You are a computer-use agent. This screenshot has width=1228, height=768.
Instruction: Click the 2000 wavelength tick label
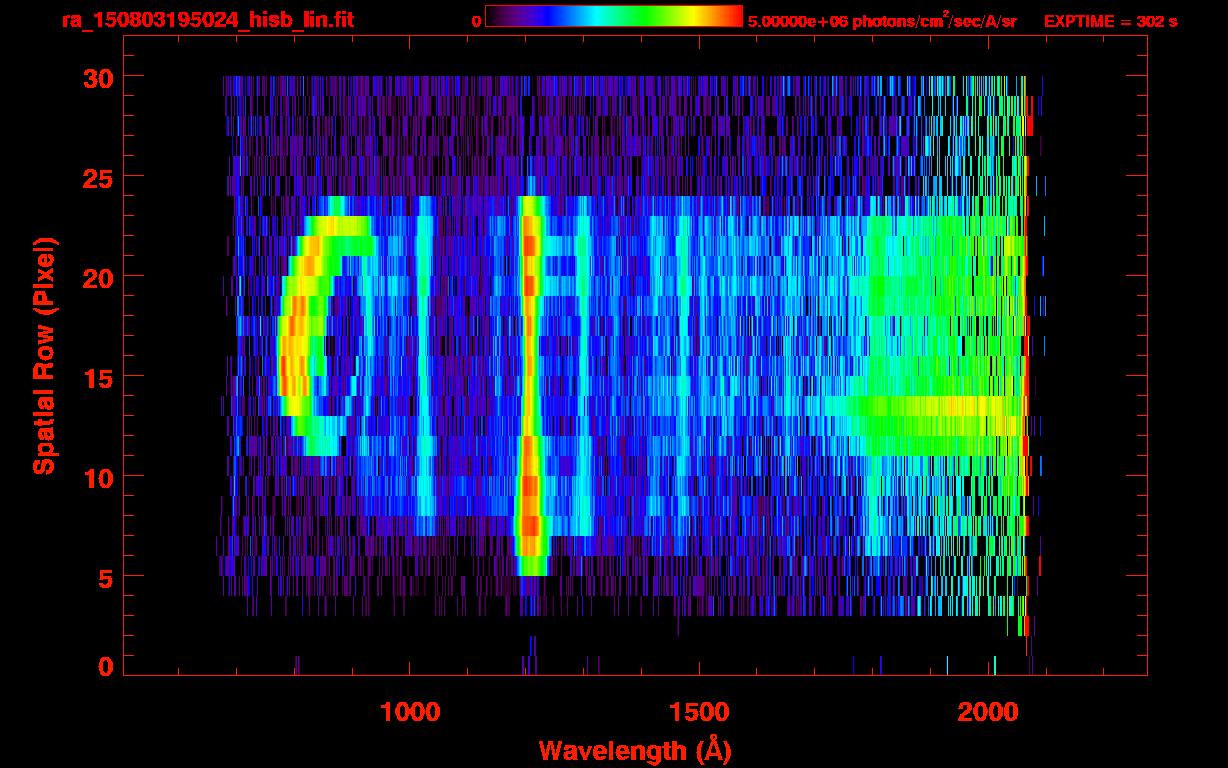pyautogui.click(x=989, y=712)
